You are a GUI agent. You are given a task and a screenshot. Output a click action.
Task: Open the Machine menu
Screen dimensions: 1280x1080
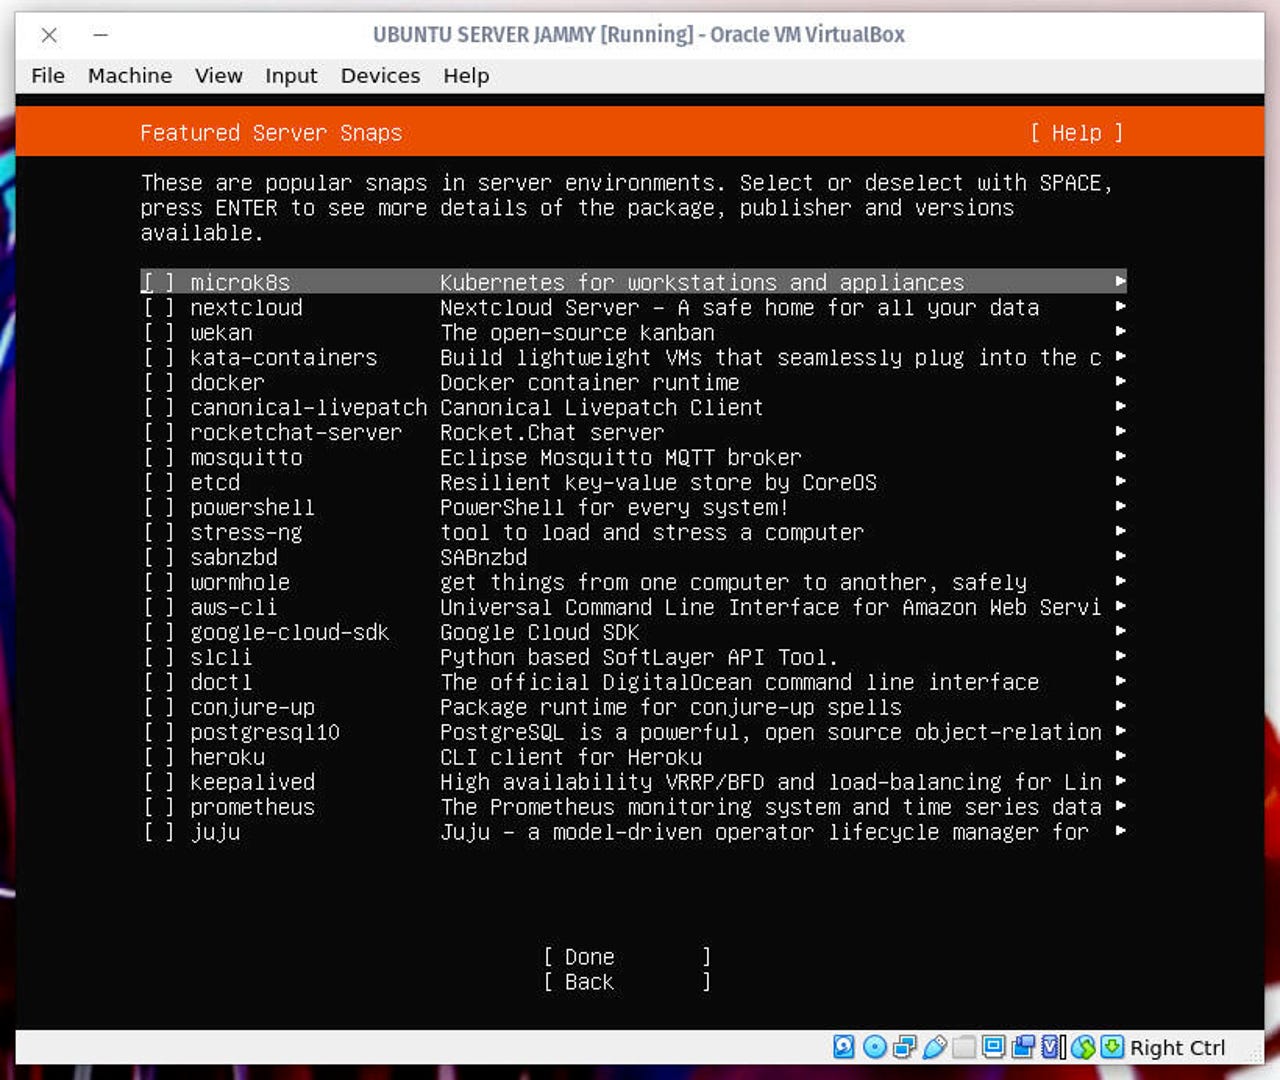130,76
